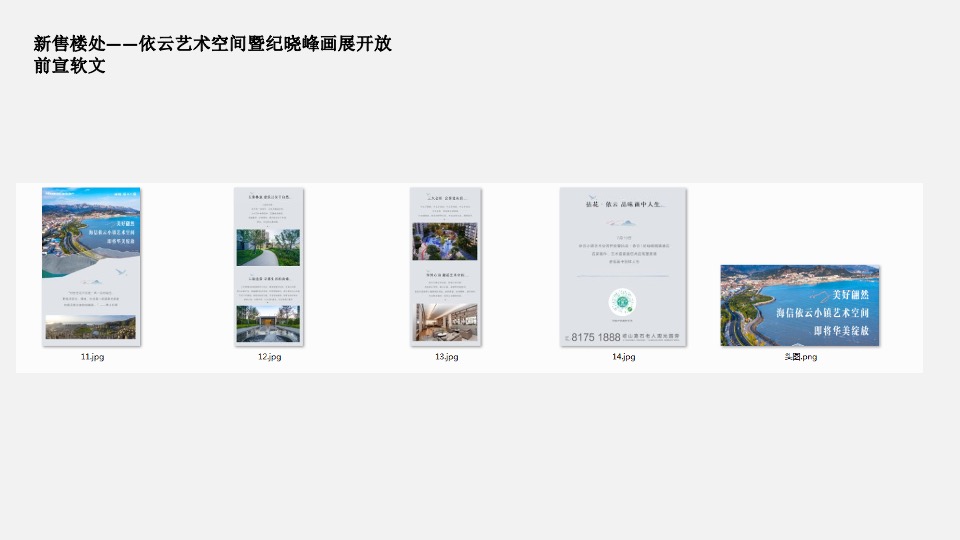Click the subtitle 前宣软文
Image resolution: width=960 pixels, height=540 pixels.
coord(69,66)
